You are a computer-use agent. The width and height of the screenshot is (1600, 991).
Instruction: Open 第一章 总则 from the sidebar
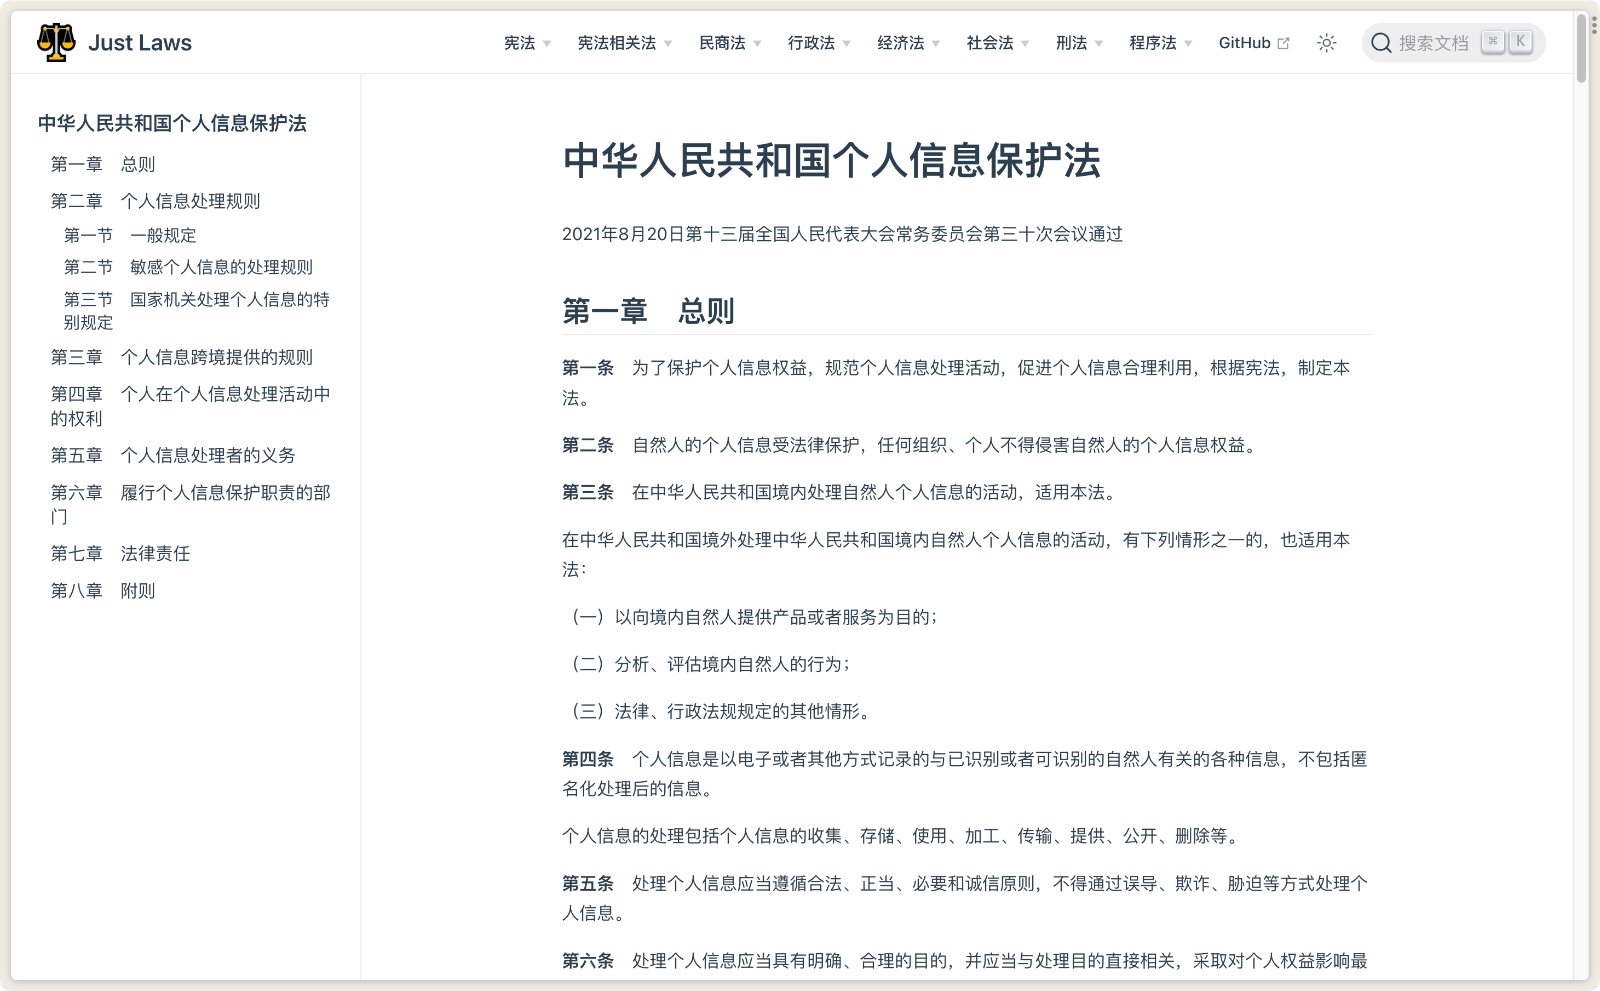[102, 164]
